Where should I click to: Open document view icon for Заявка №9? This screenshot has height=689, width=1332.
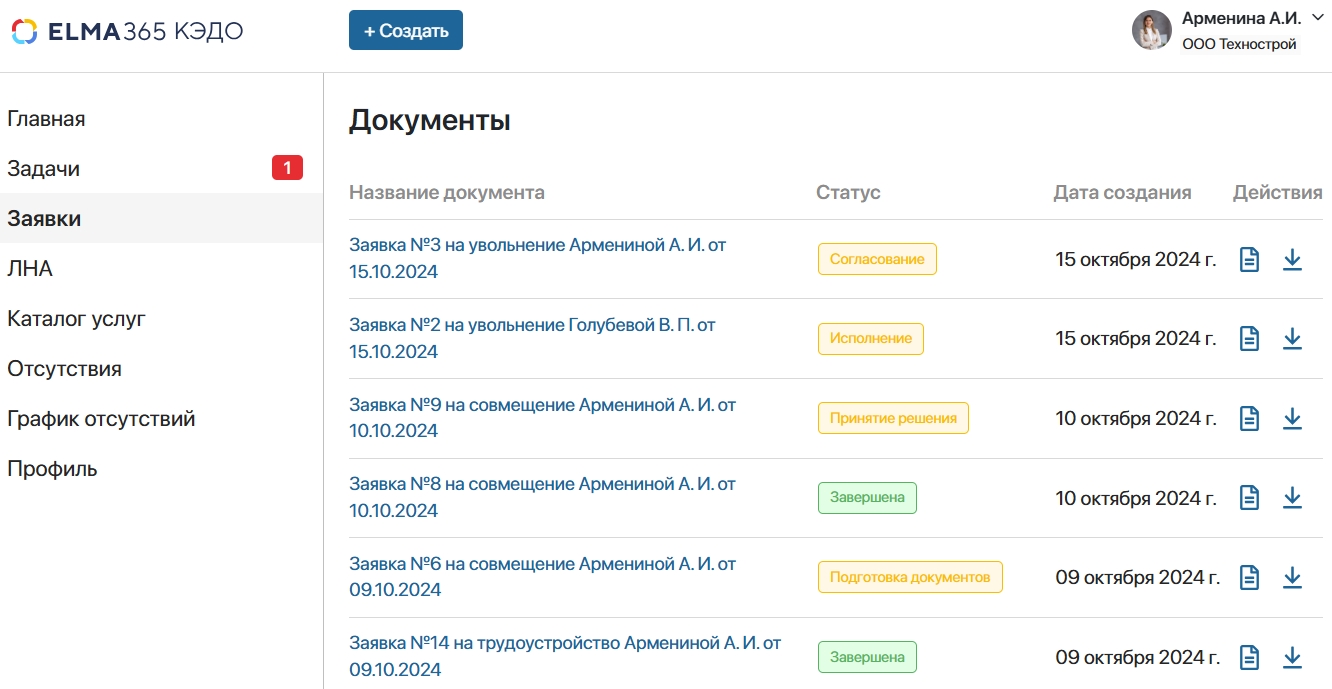click(x=1249, y=418)
